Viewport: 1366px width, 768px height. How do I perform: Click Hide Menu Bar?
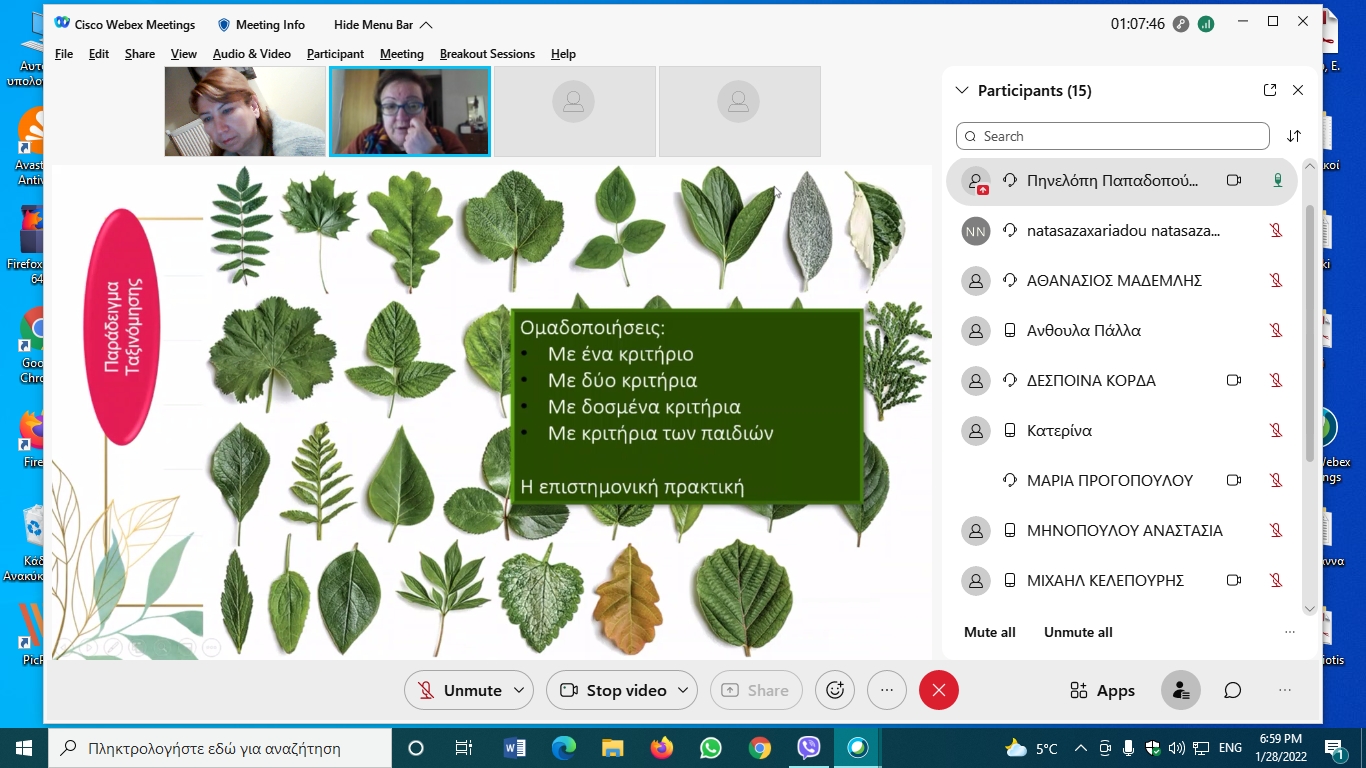click(x=383, y=24)
